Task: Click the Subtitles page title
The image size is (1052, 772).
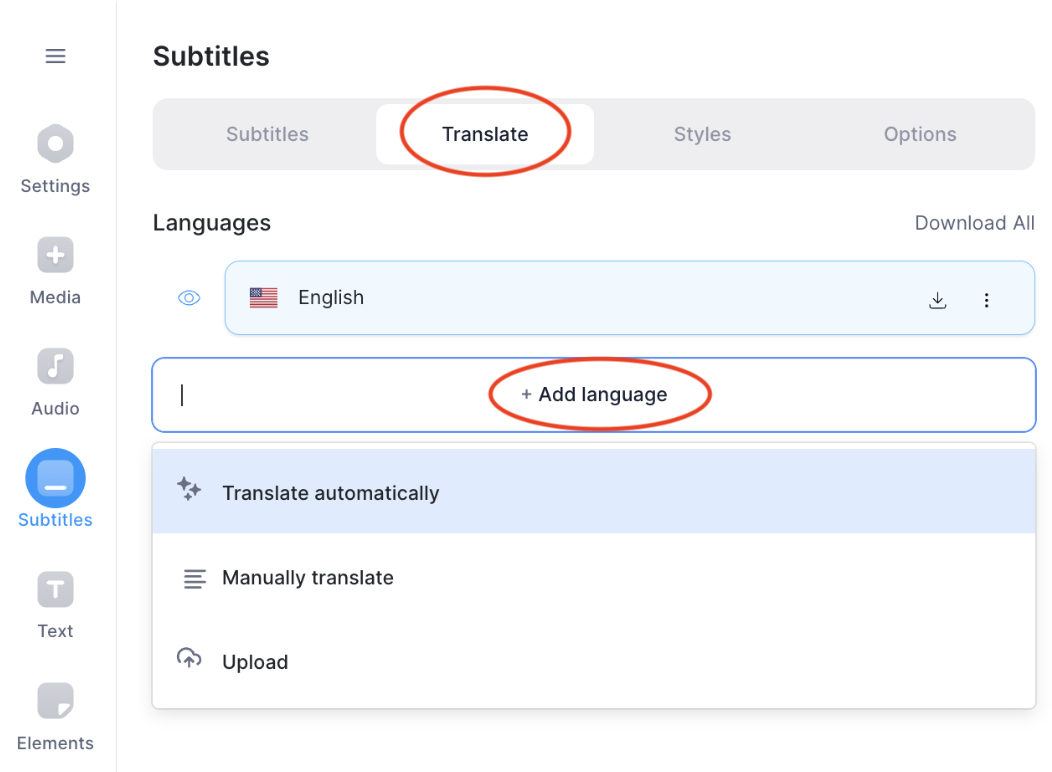Action: tap(211, 56)
